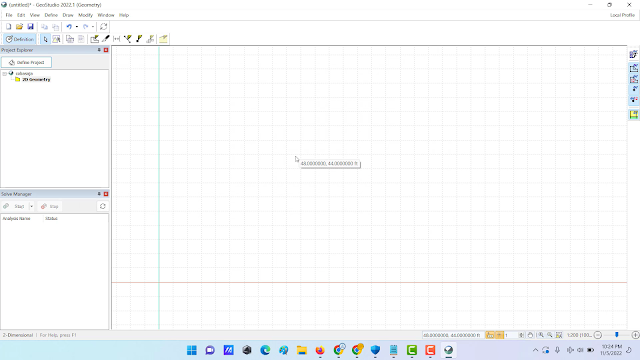Open the Undo history dropdown arrow

pos(76,27)
